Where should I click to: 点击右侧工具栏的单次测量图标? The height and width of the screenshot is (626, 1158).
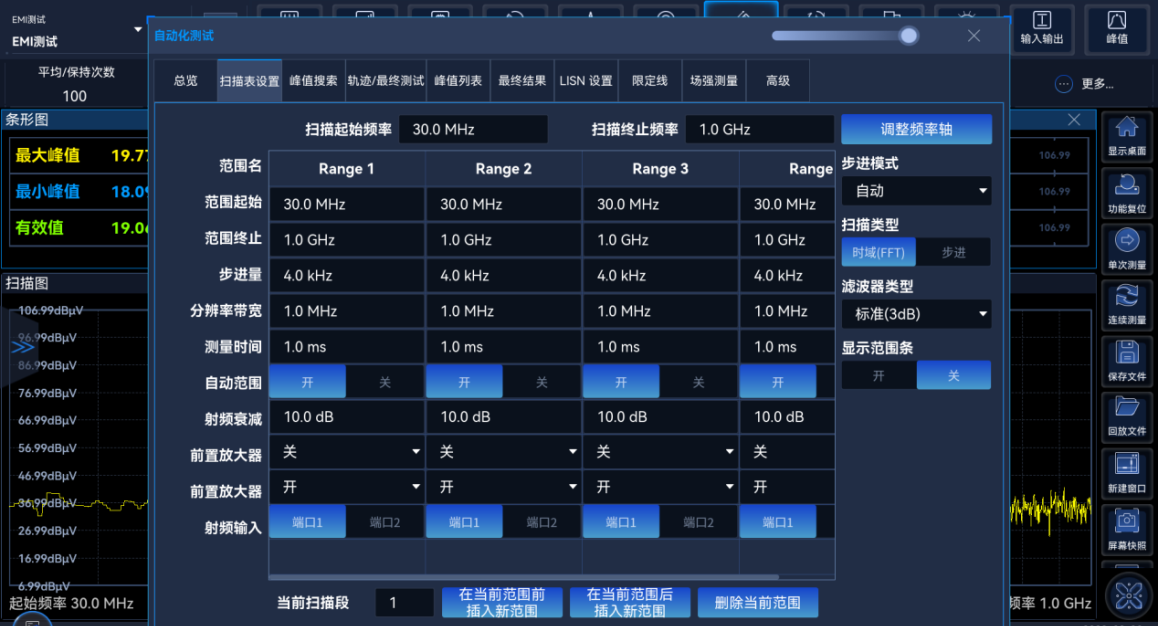tap(1127, 249)
